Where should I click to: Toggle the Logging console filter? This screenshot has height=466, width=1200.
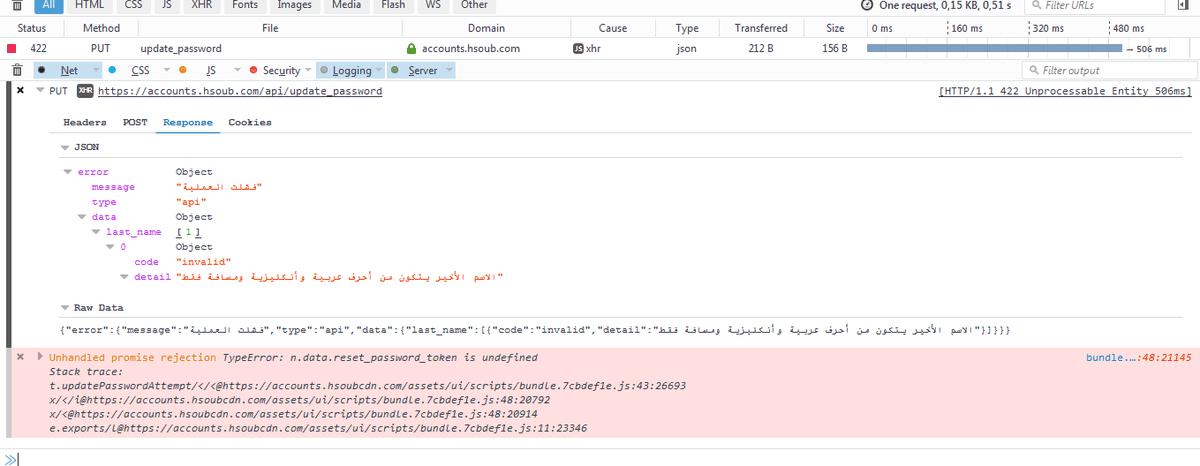pos(351,70)
